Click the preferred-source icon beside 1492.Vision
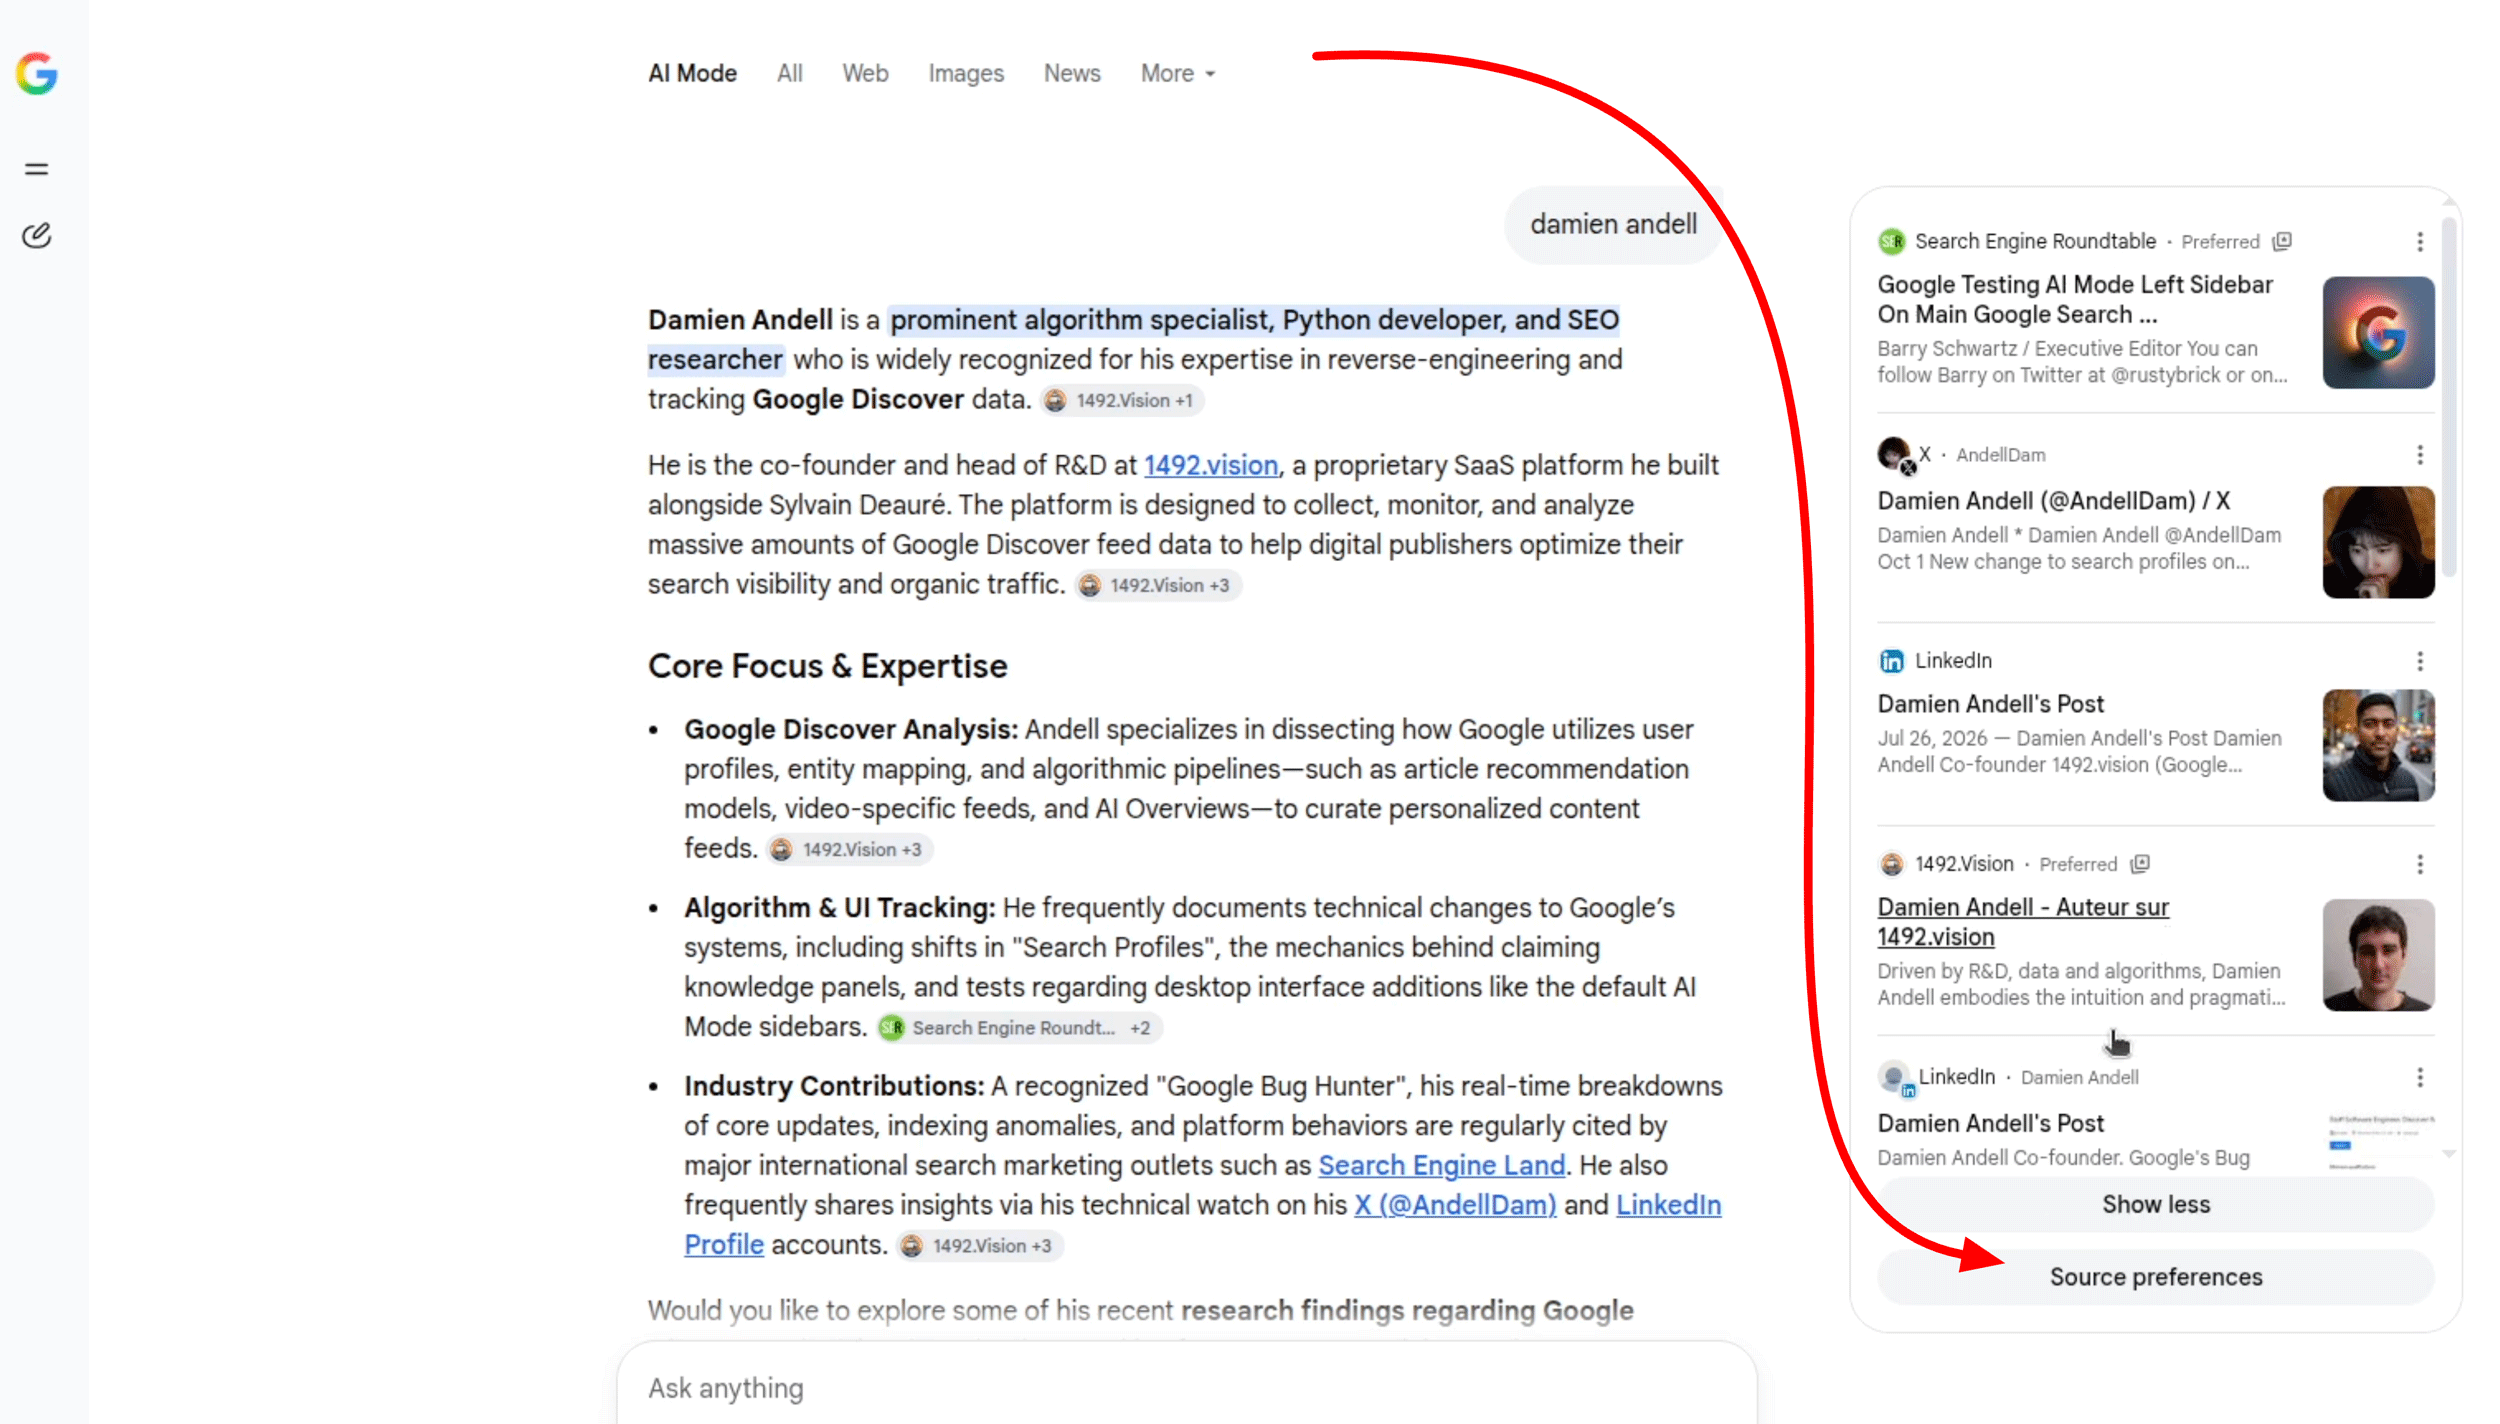Screen dimensions: 2500x1424 [2140, 864]
